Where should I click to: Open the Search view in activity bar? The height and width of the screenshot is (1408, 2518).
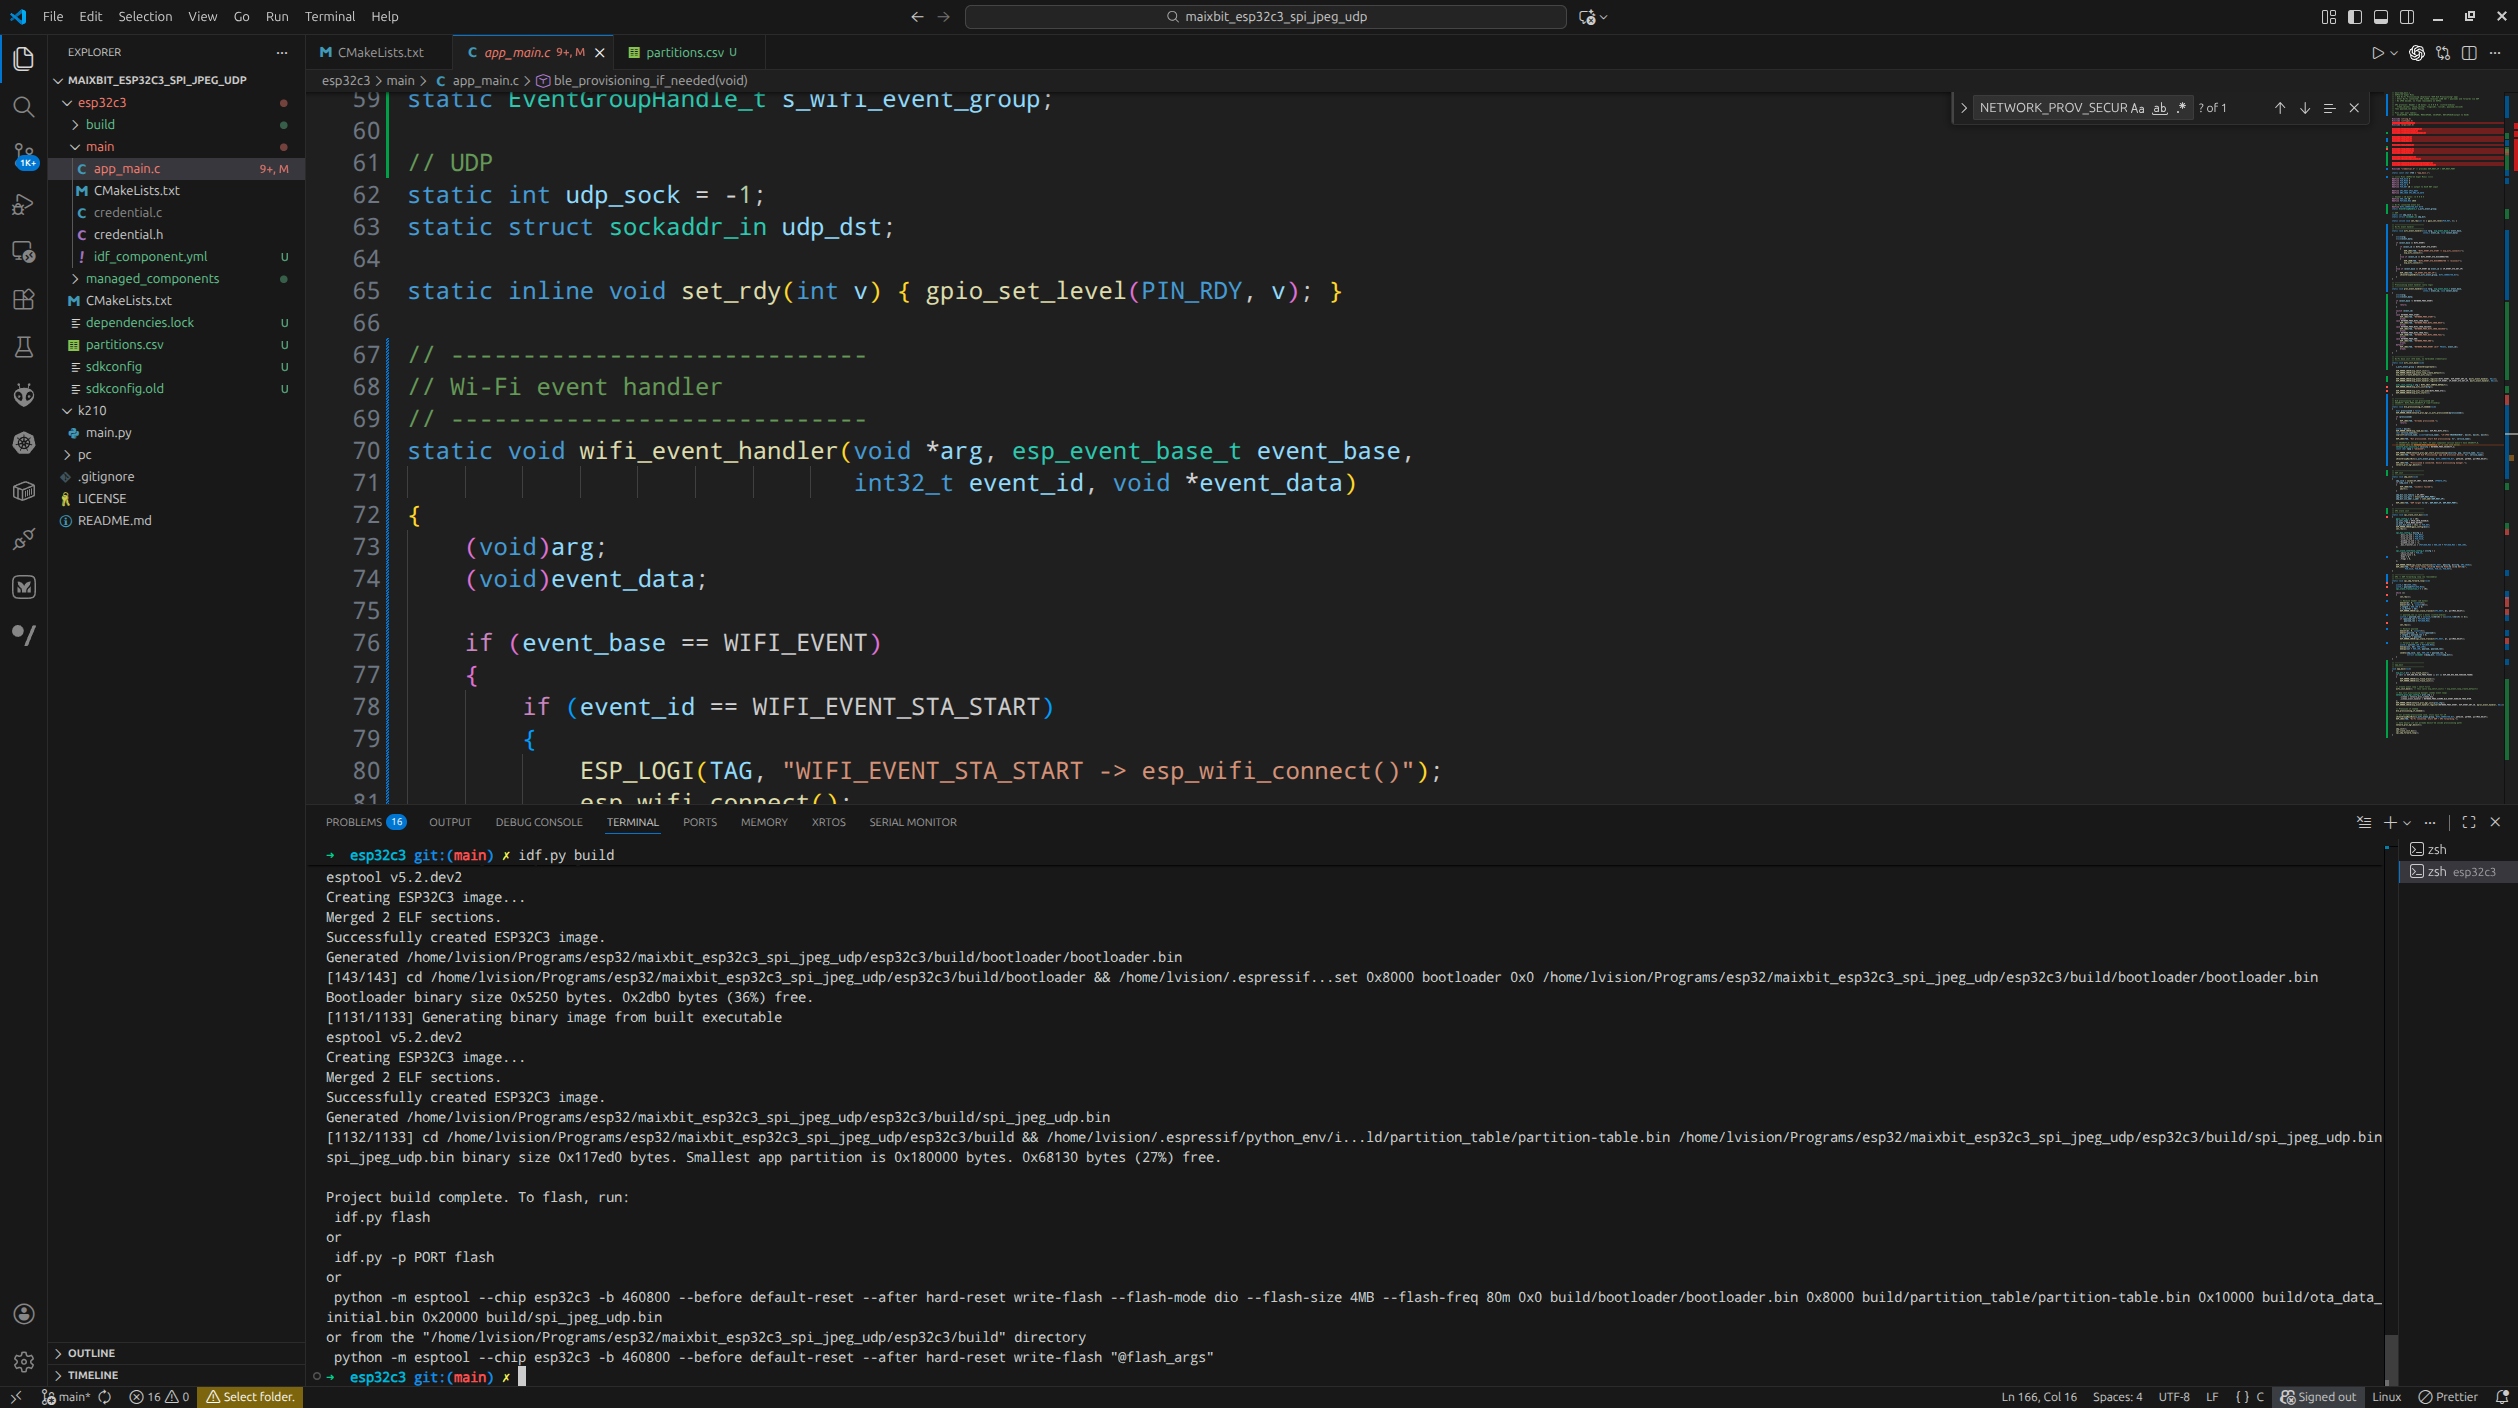tap(24, 107)
